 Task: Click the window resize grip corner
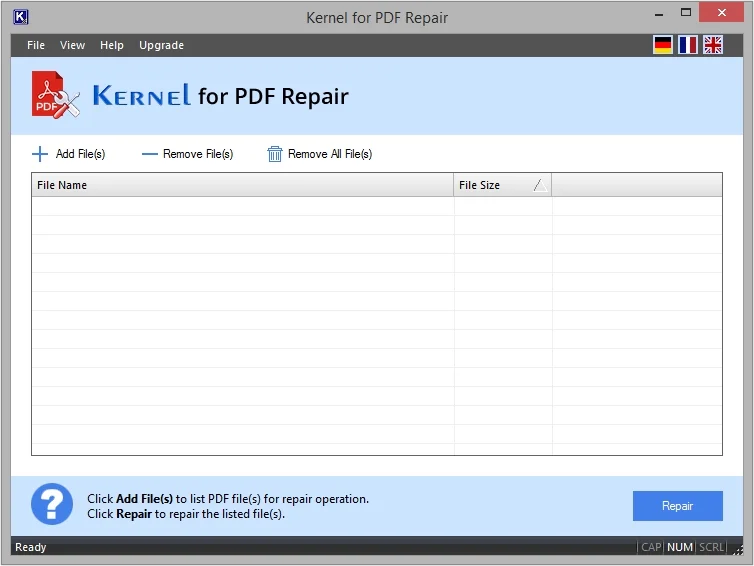click(x=738, y=550)
